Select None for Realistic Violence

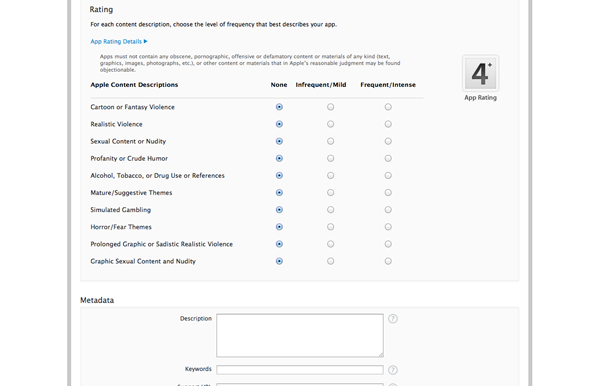pos(279,124)
